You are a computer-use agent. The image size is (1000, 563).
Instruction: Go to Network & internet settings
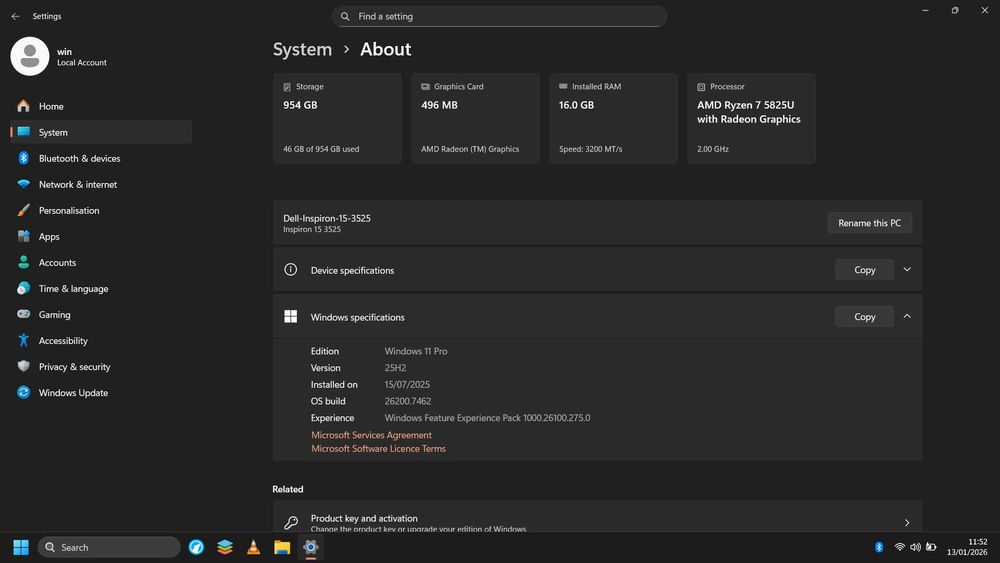[x=77, y=184]
